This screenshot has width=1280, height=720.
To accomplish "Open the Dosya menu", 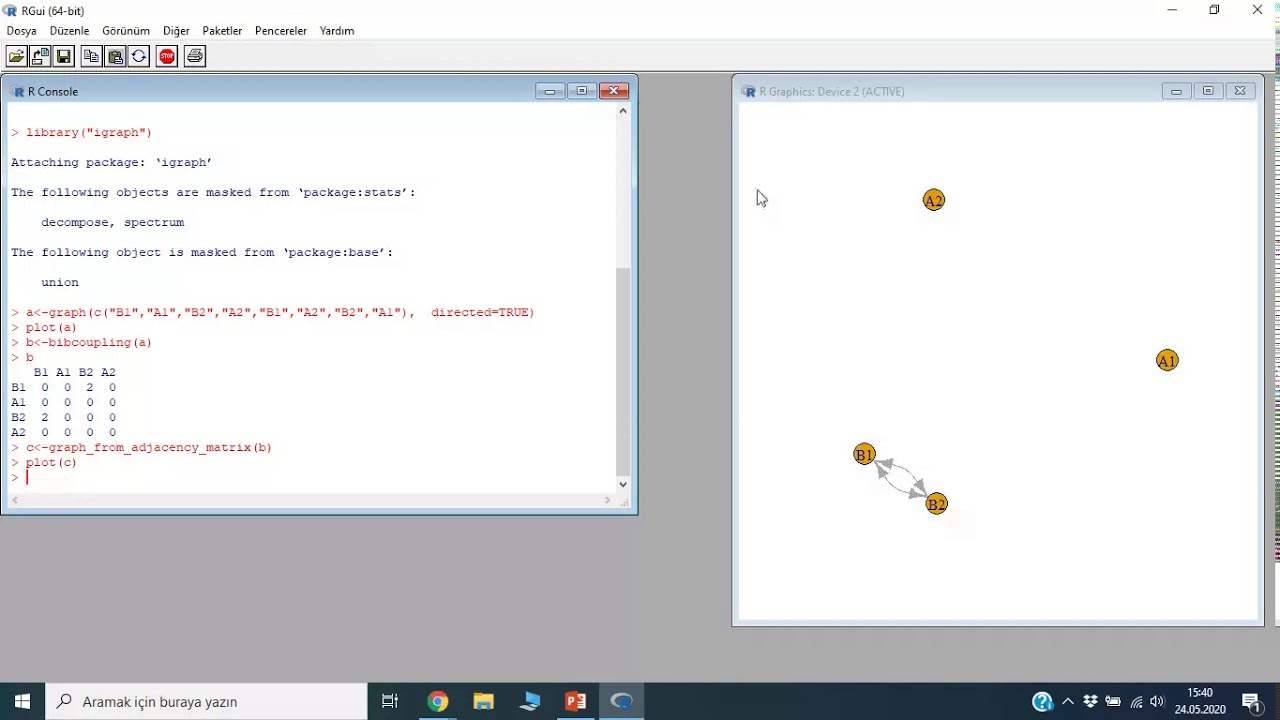I will [x=21, y=31].
